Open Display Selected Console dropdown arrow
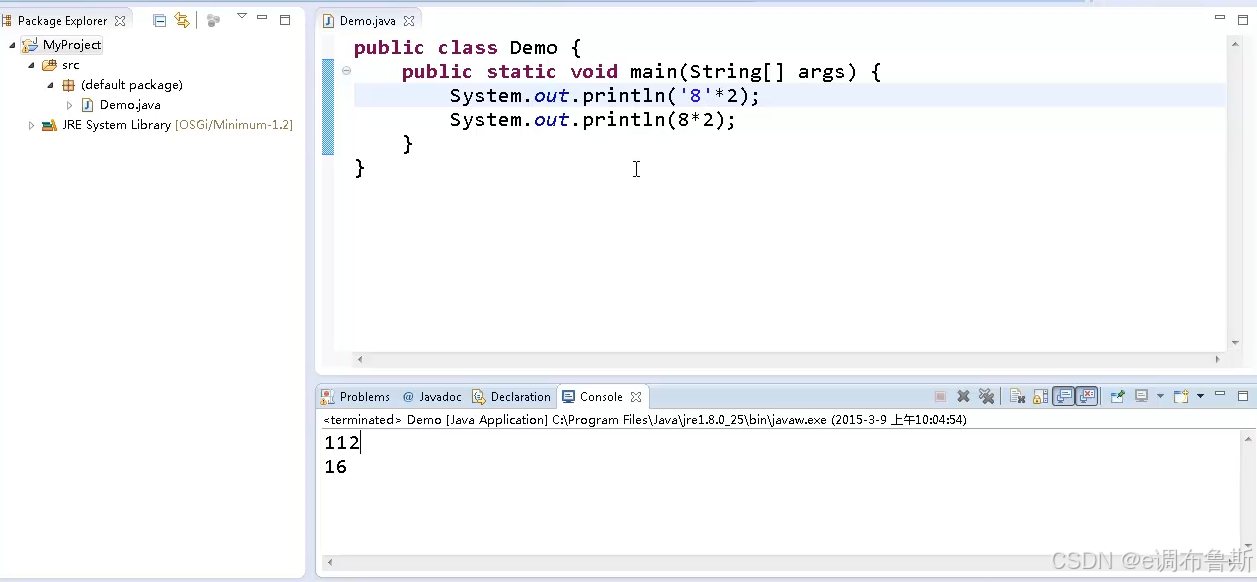 tap(1160, 397)
